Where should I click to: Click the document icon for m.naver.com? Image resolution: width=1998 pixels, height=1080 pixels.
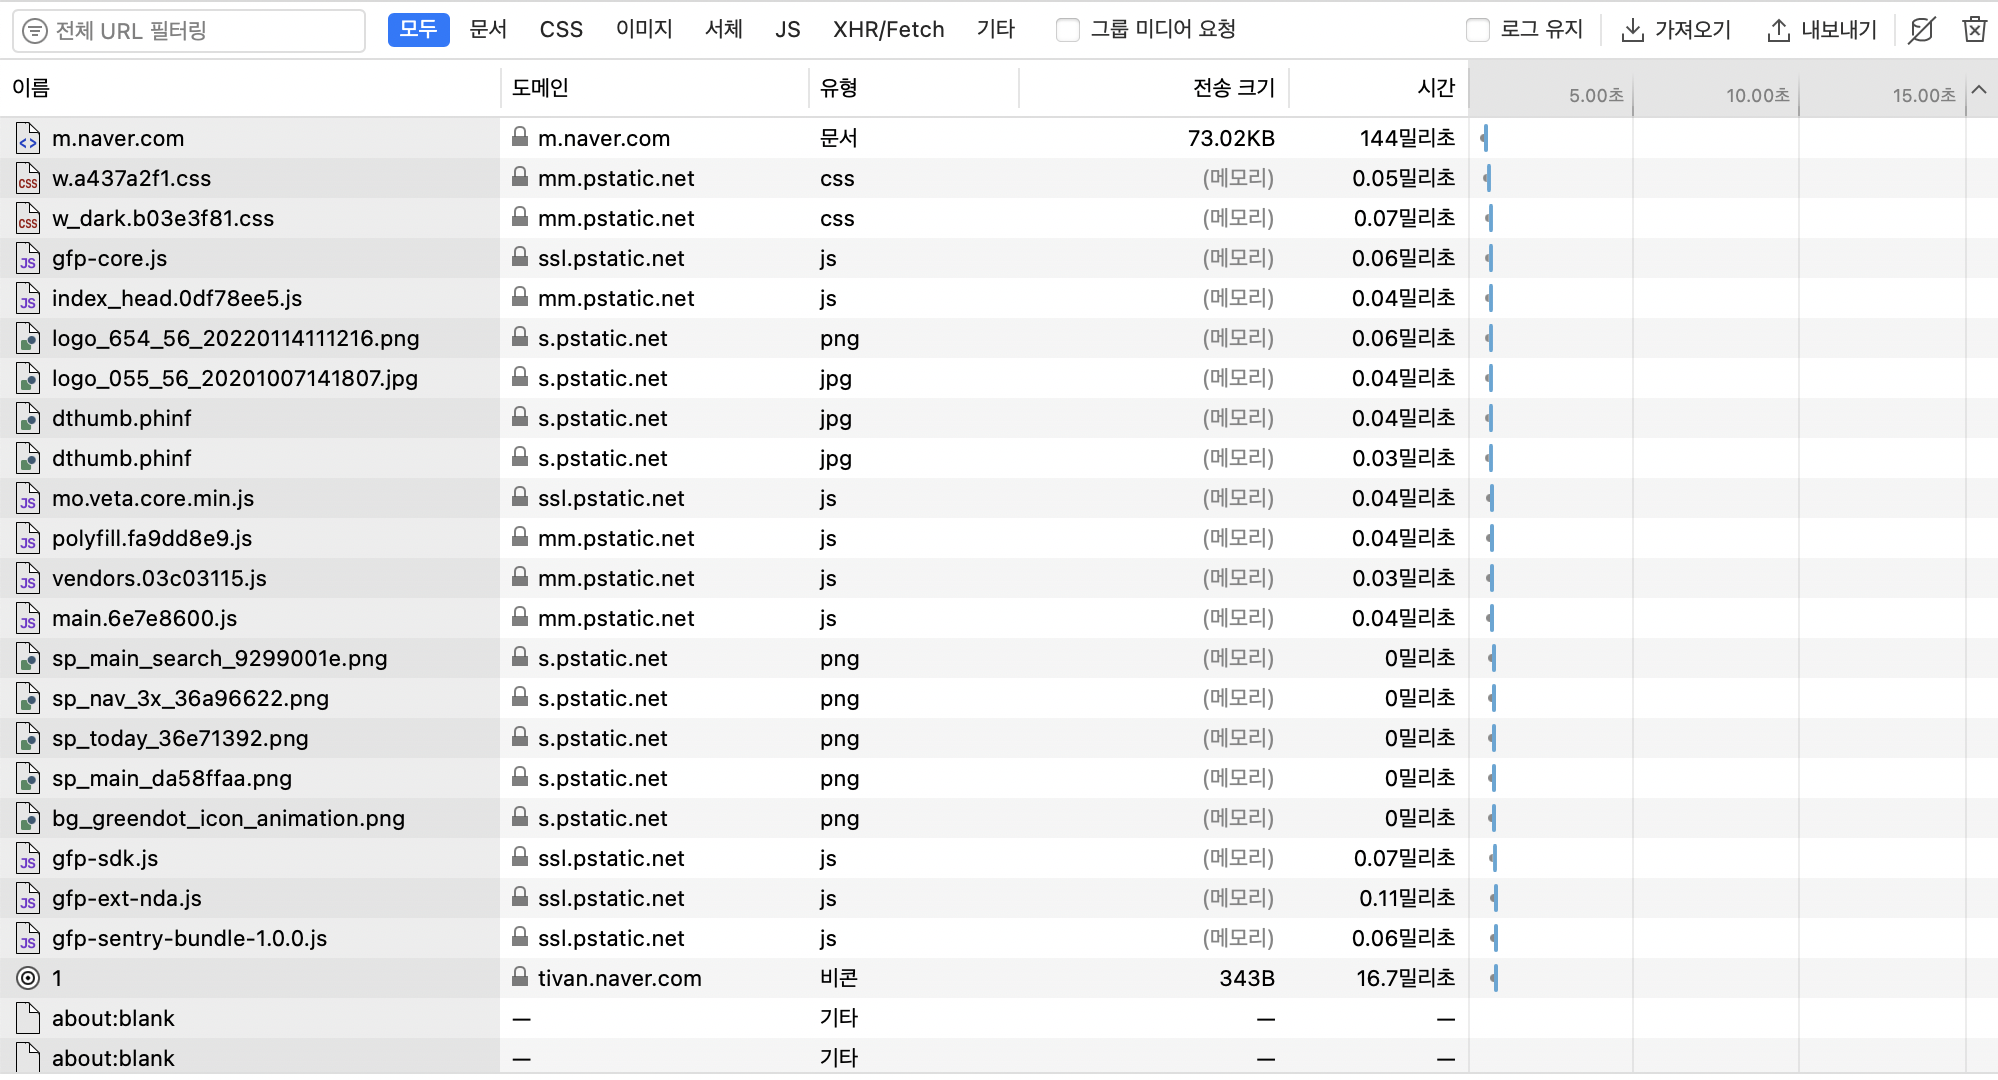coord(28,139)
